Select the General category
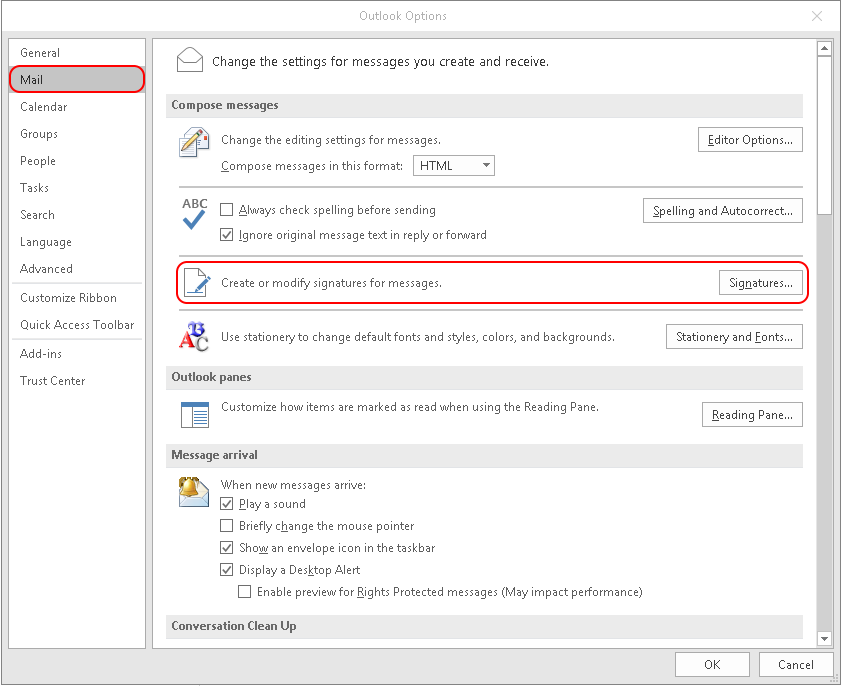The width and height of the screenshot is (842, 686). [x=77, y=53]
